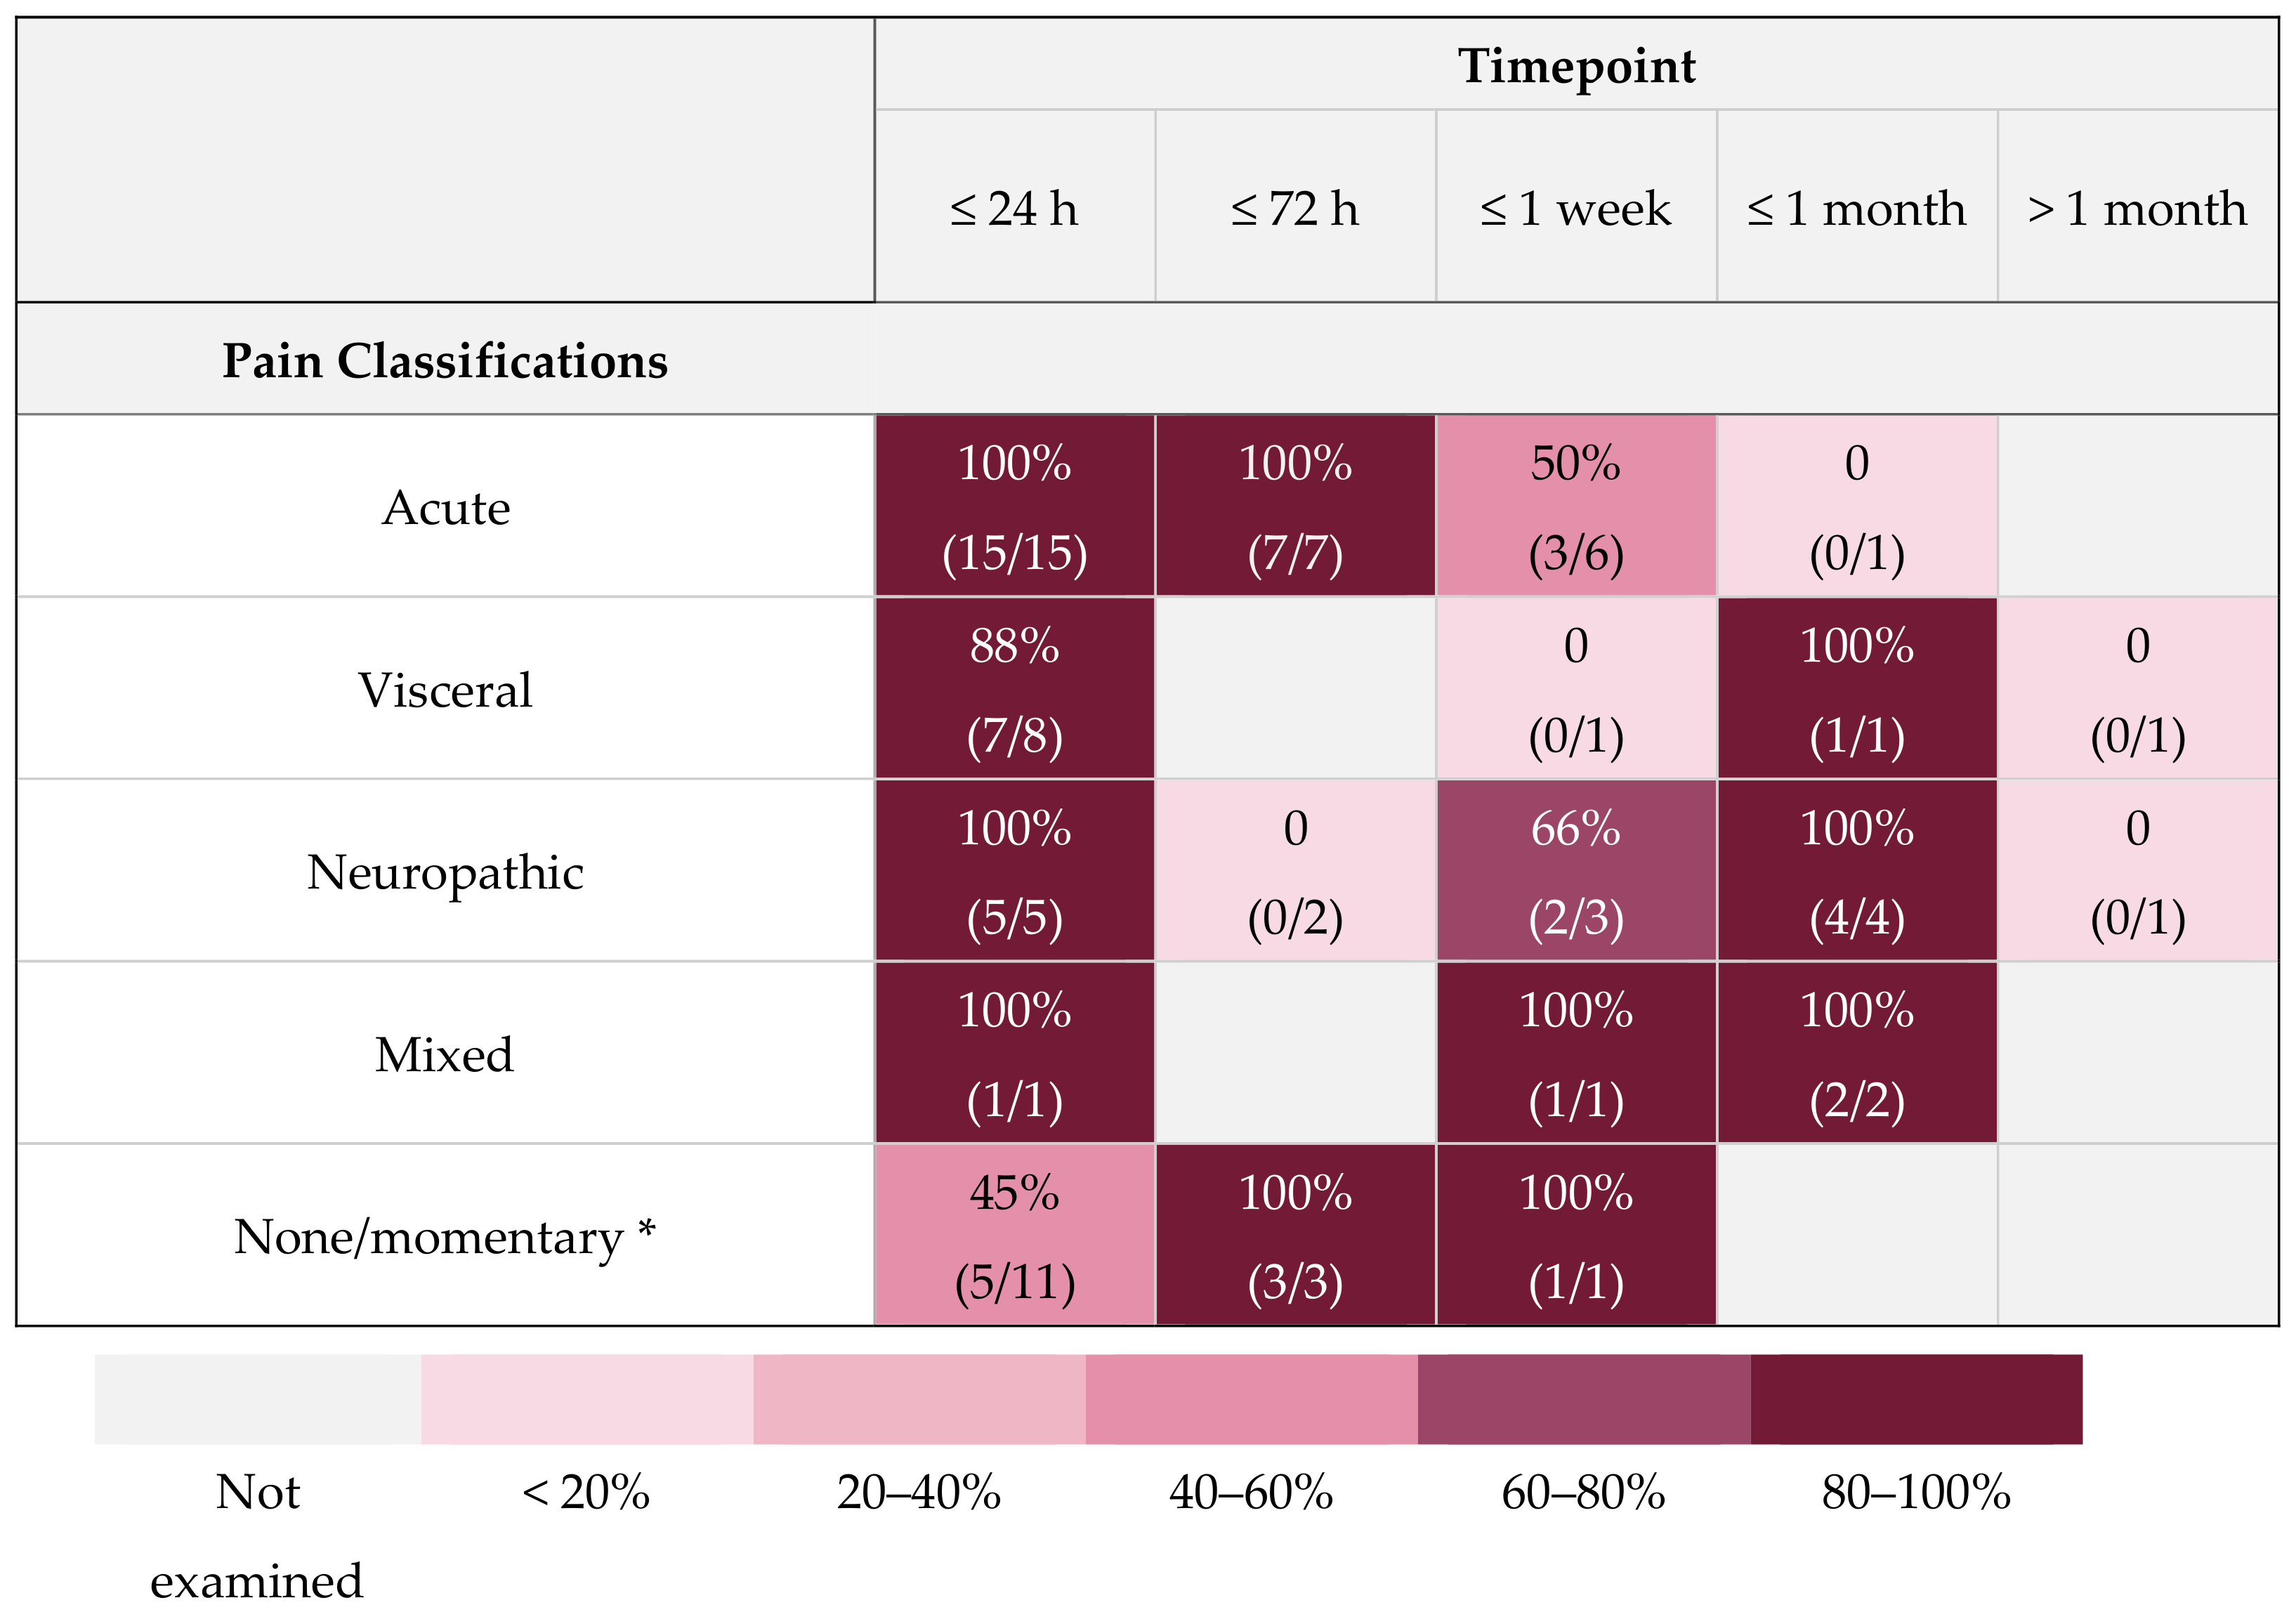Click the '20–40%' legend color swatch
This screenshot has height=1619, width=2296.
tap(919, 1399)
